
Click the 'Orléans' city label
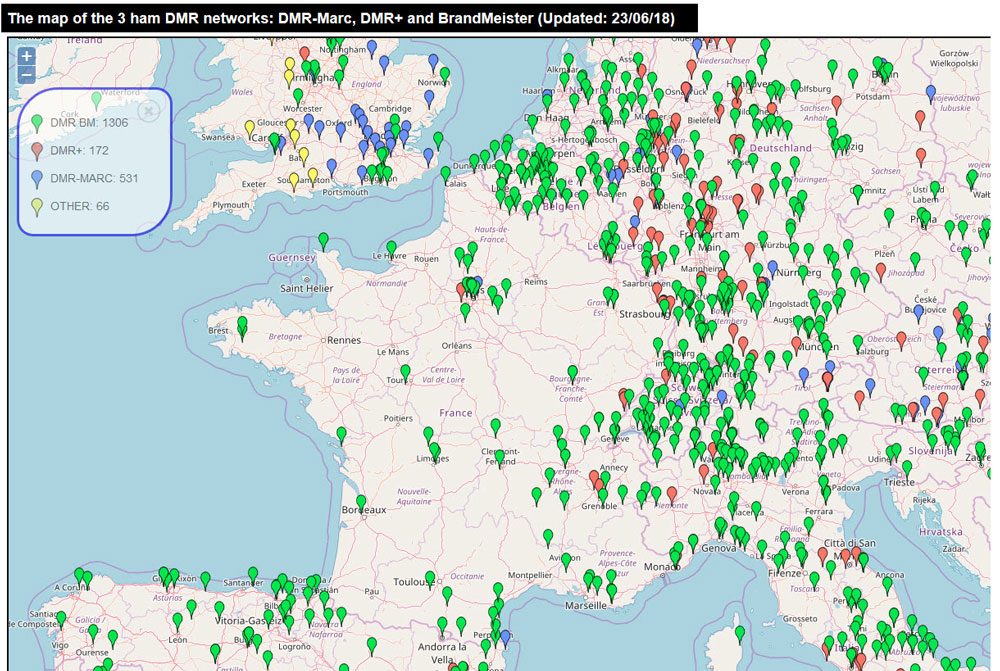coord(457,346)
